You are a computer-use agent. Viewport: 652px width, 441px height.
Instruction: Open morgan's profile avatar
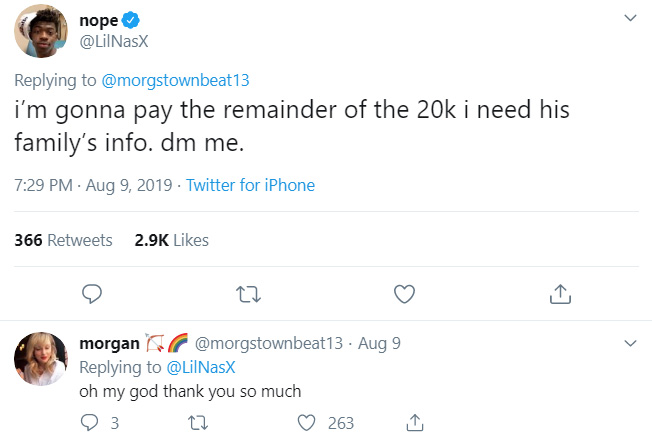click(x=41, y=359)
